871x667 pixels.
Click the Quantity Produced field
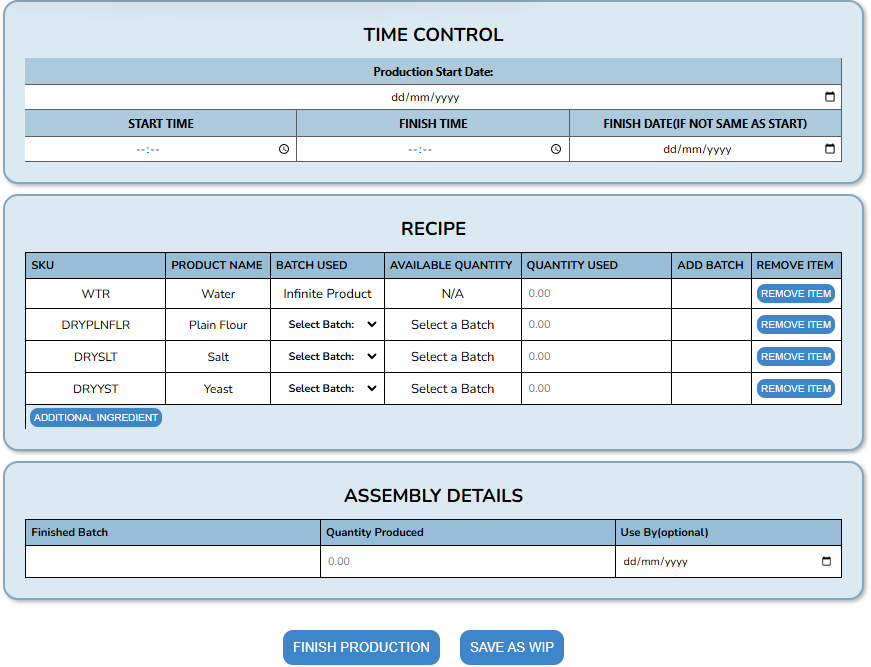click(x=467, y=562)
